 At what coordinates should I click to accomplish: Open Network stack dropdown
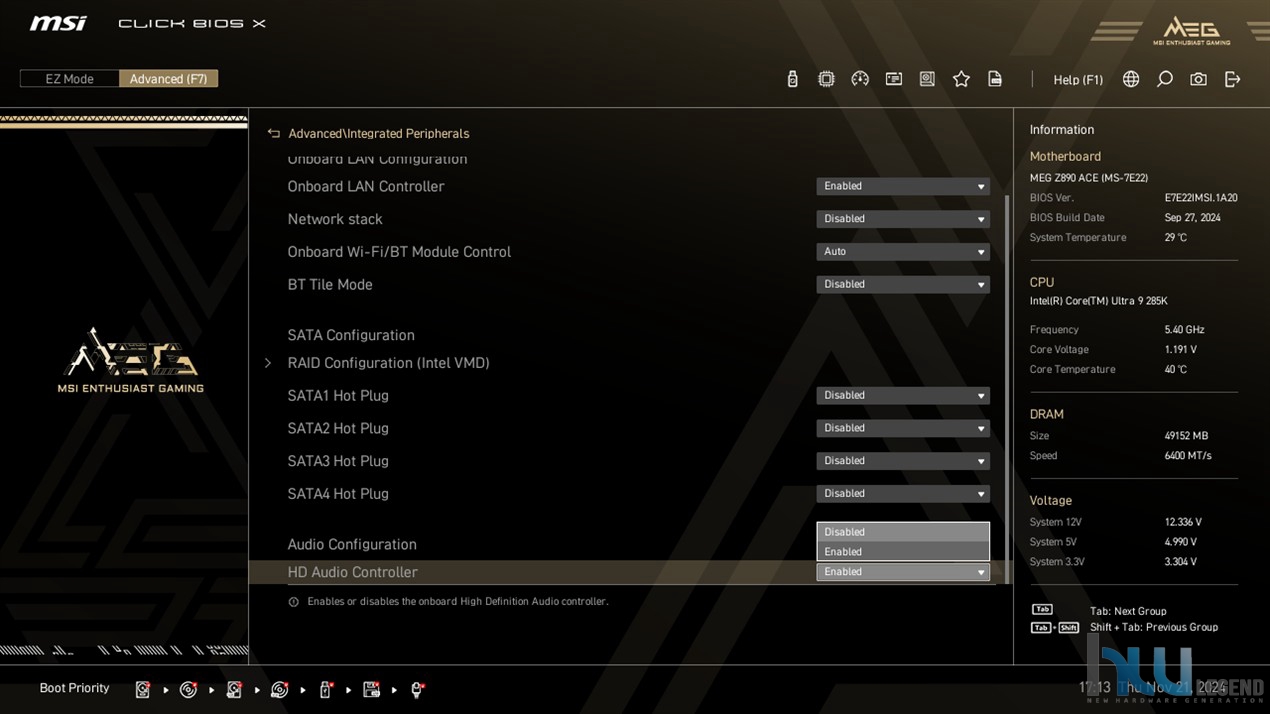point(903,219)
